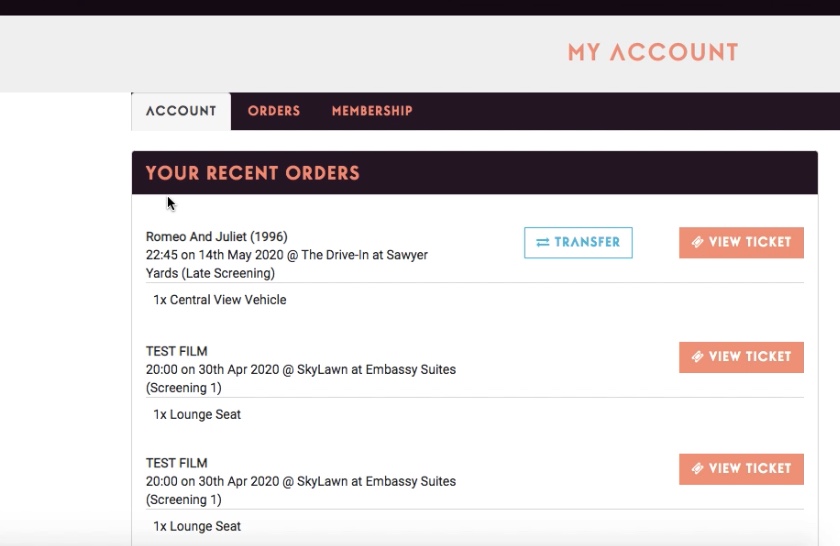Select the second TEST FILM order title
The width and height of the screenshot is (840, 546).
(x=176, y=463)
